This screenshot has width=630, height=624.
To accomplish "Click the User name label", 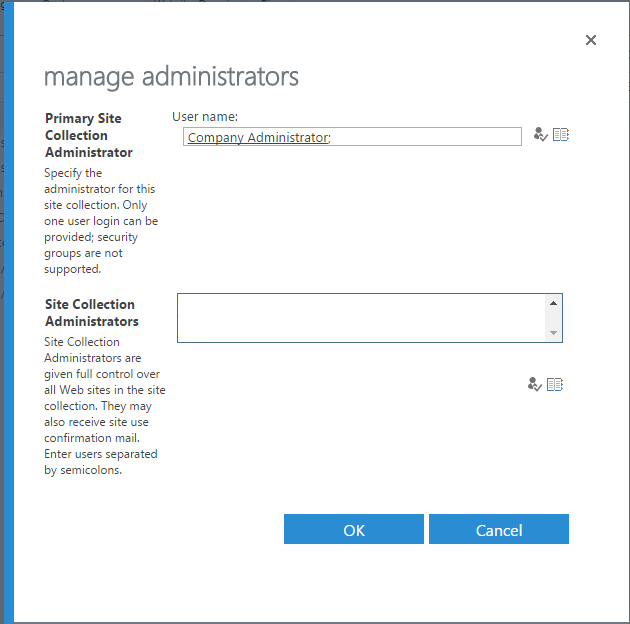I will [205, 117].
